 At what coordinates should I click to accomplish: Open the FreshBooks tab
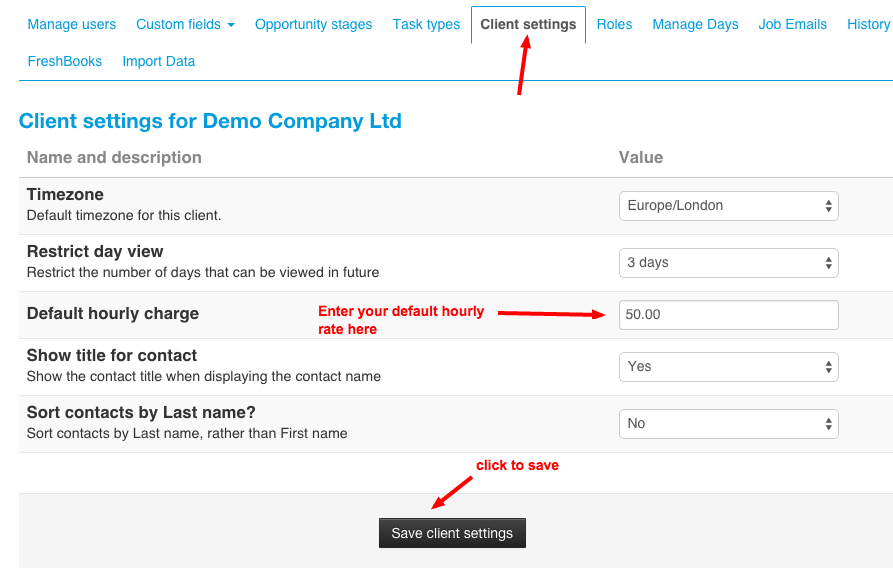[x=64, y=61]
